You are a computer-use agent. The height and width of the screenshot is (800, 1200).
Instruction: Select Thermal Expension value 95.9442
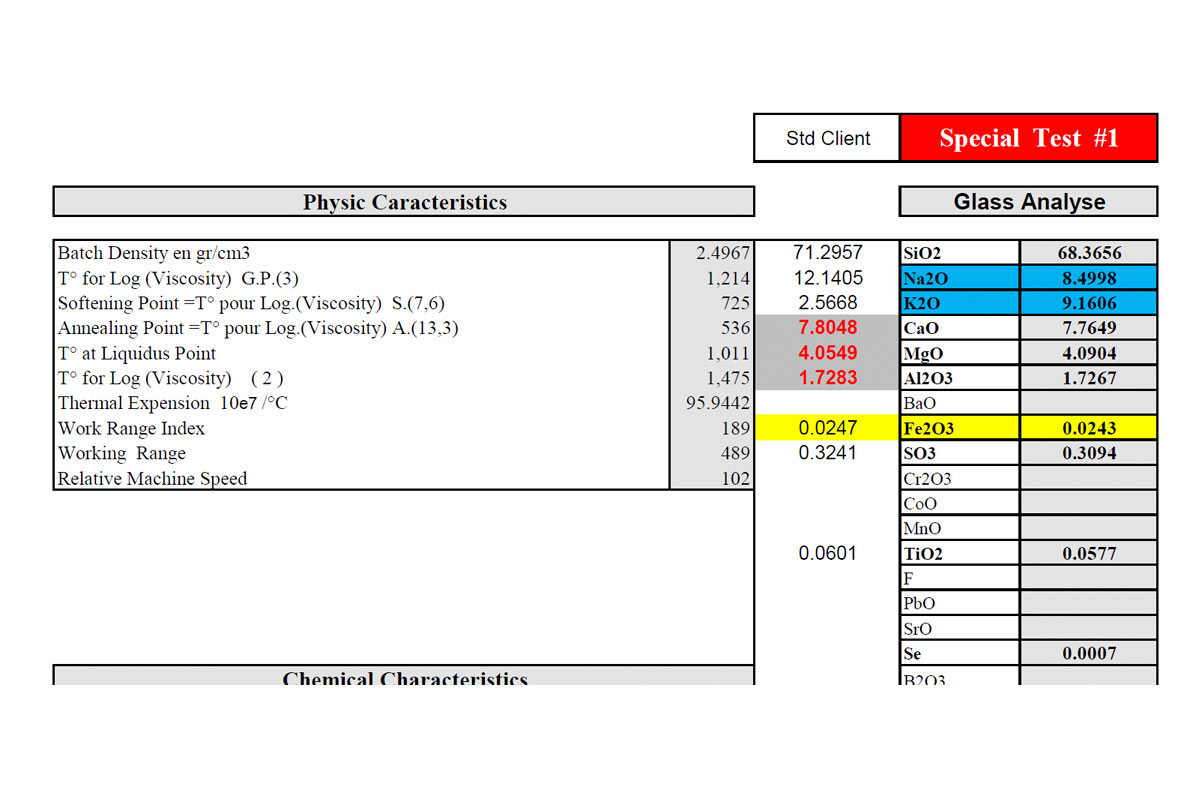[x=712, y=403]
